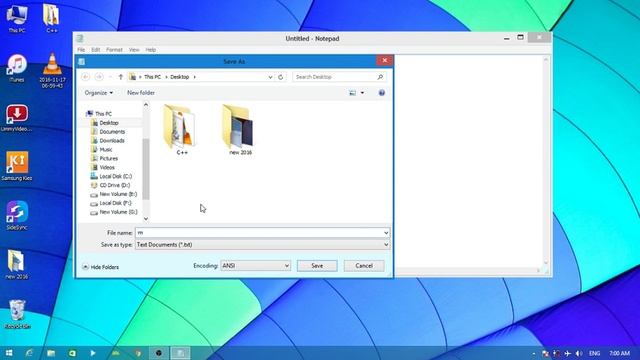
Task: Click the Cancel button
Action: click(364, 266)
